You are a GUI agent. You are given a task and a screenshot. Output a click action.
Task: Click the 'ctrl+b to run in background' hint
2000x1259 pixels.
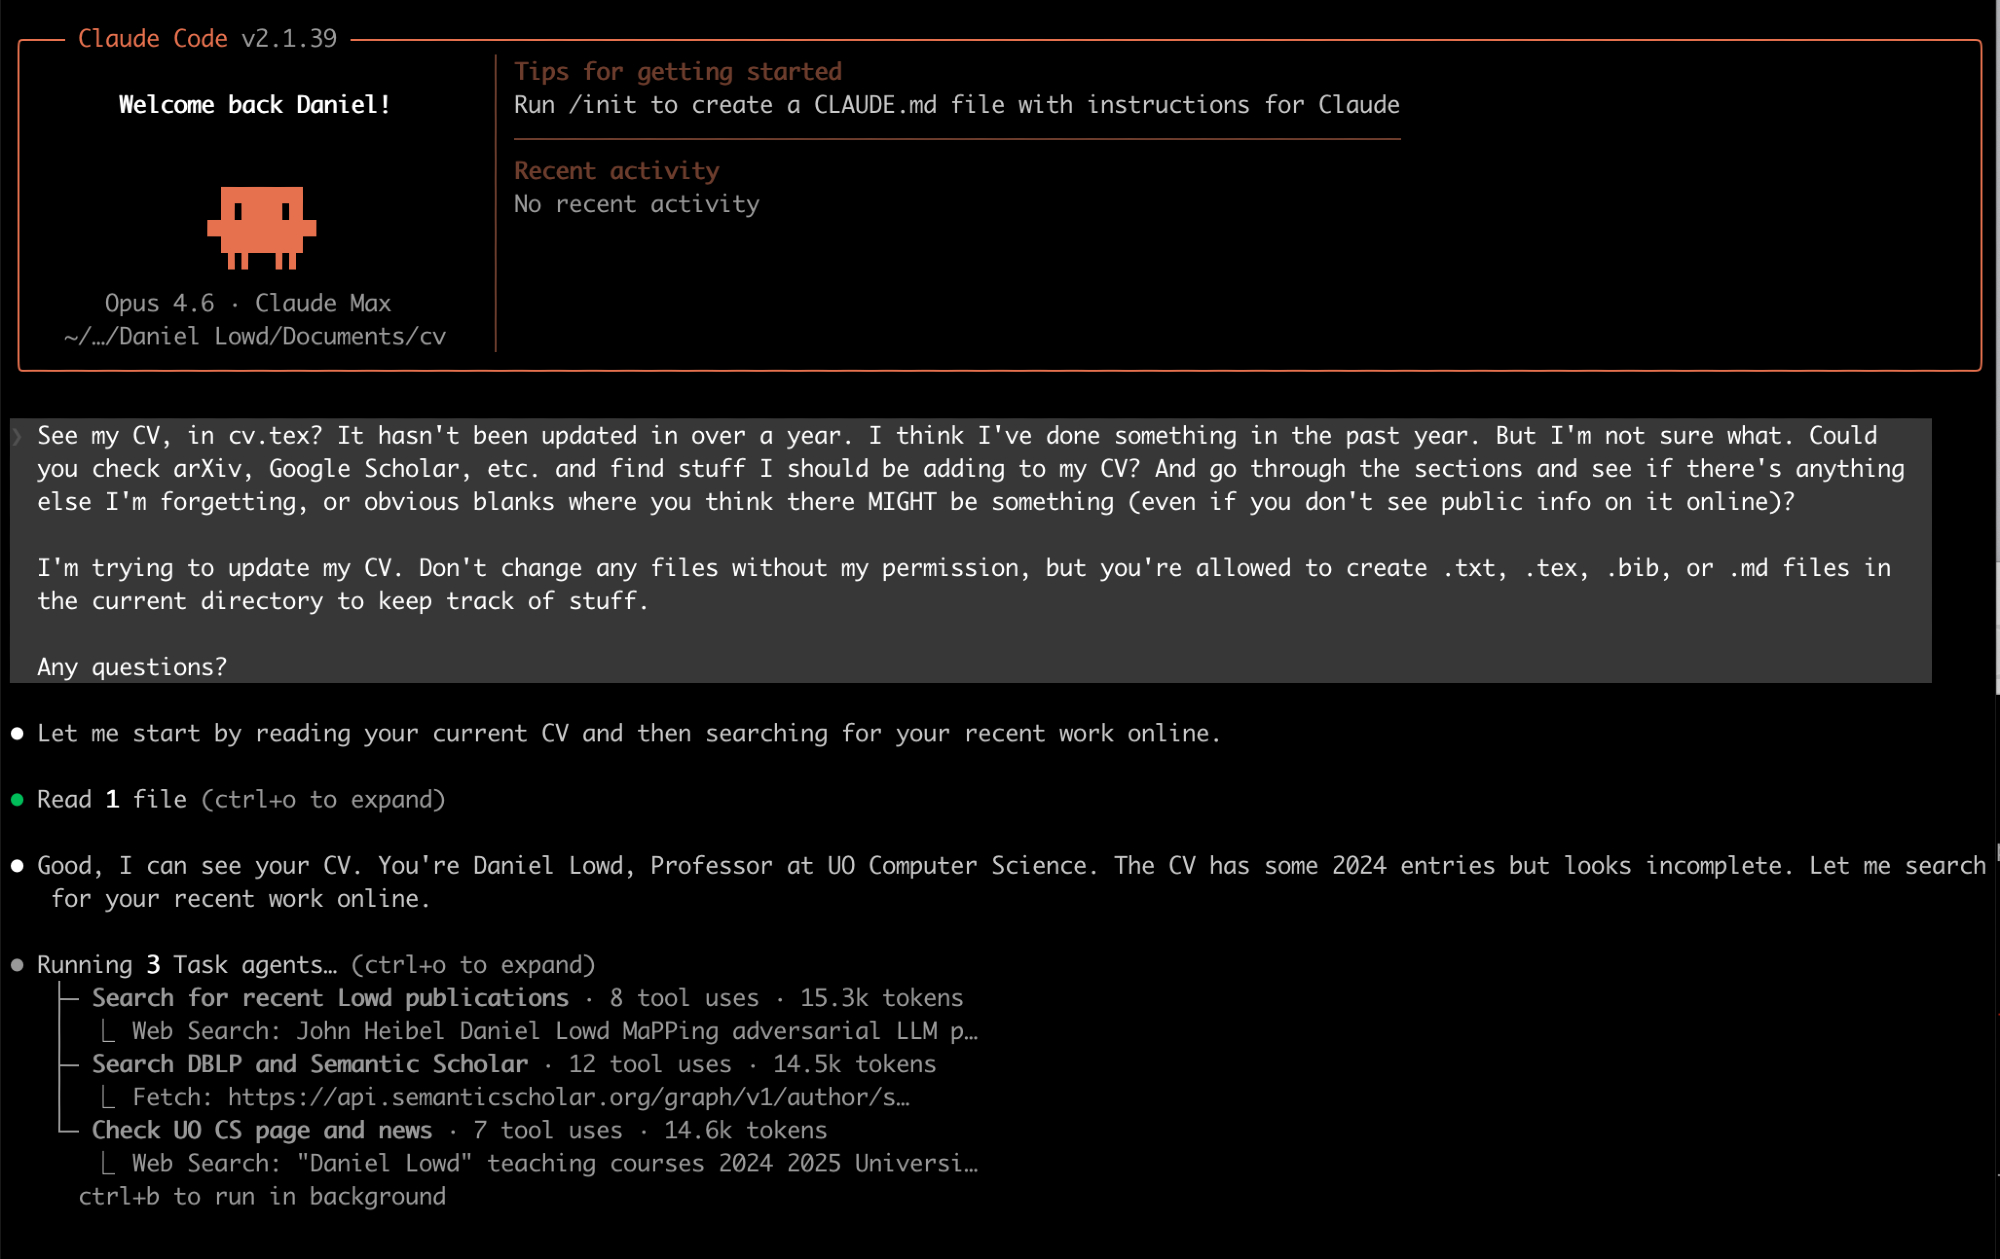262,1196
